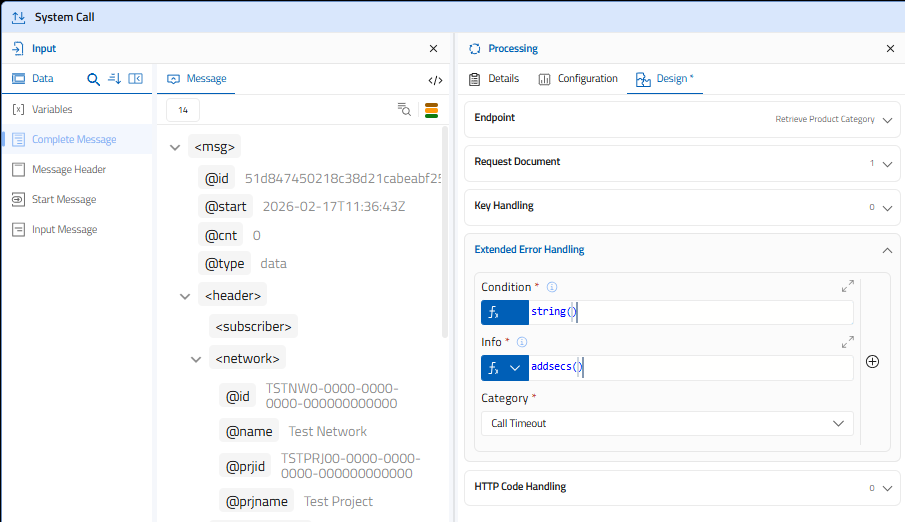The height and width of the screenshot is (522, 905).
Task: Open the Category dropdown showing Call Timeout
Action: (667, 424)
